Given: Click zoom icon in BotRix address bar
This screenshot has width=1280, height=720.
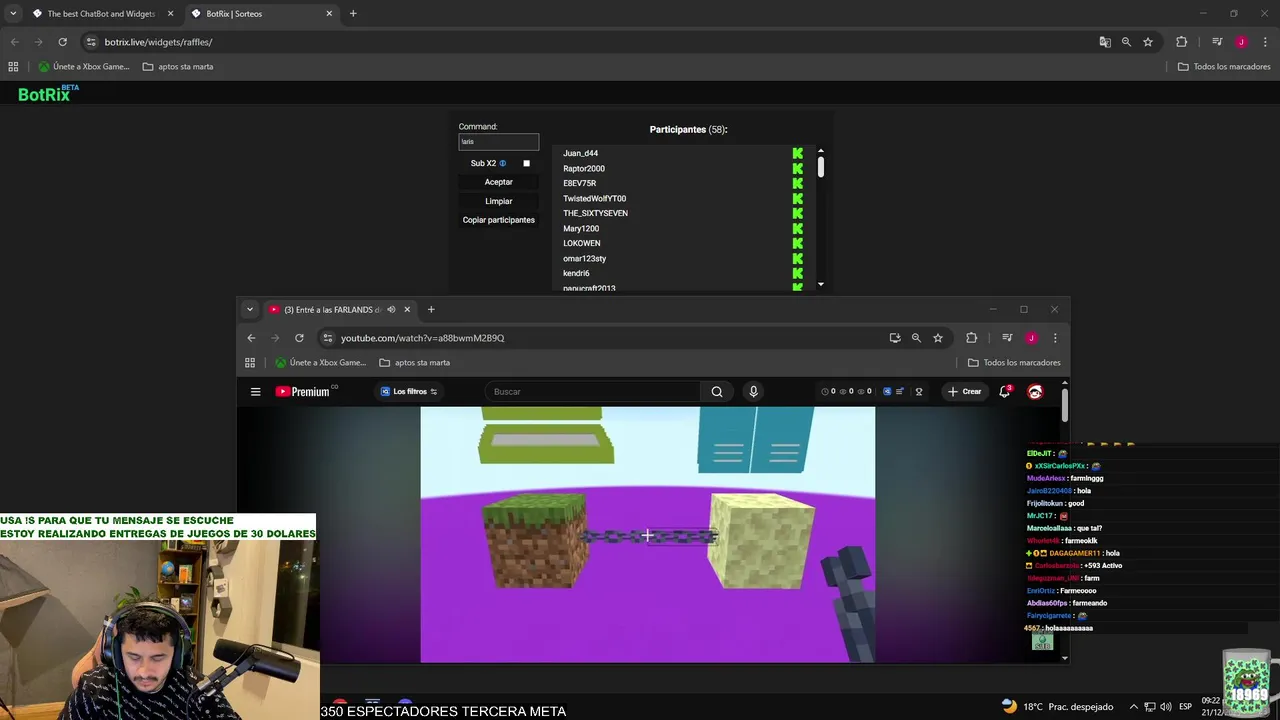Looking at the screenshot, I should (x=1126, y=42).
